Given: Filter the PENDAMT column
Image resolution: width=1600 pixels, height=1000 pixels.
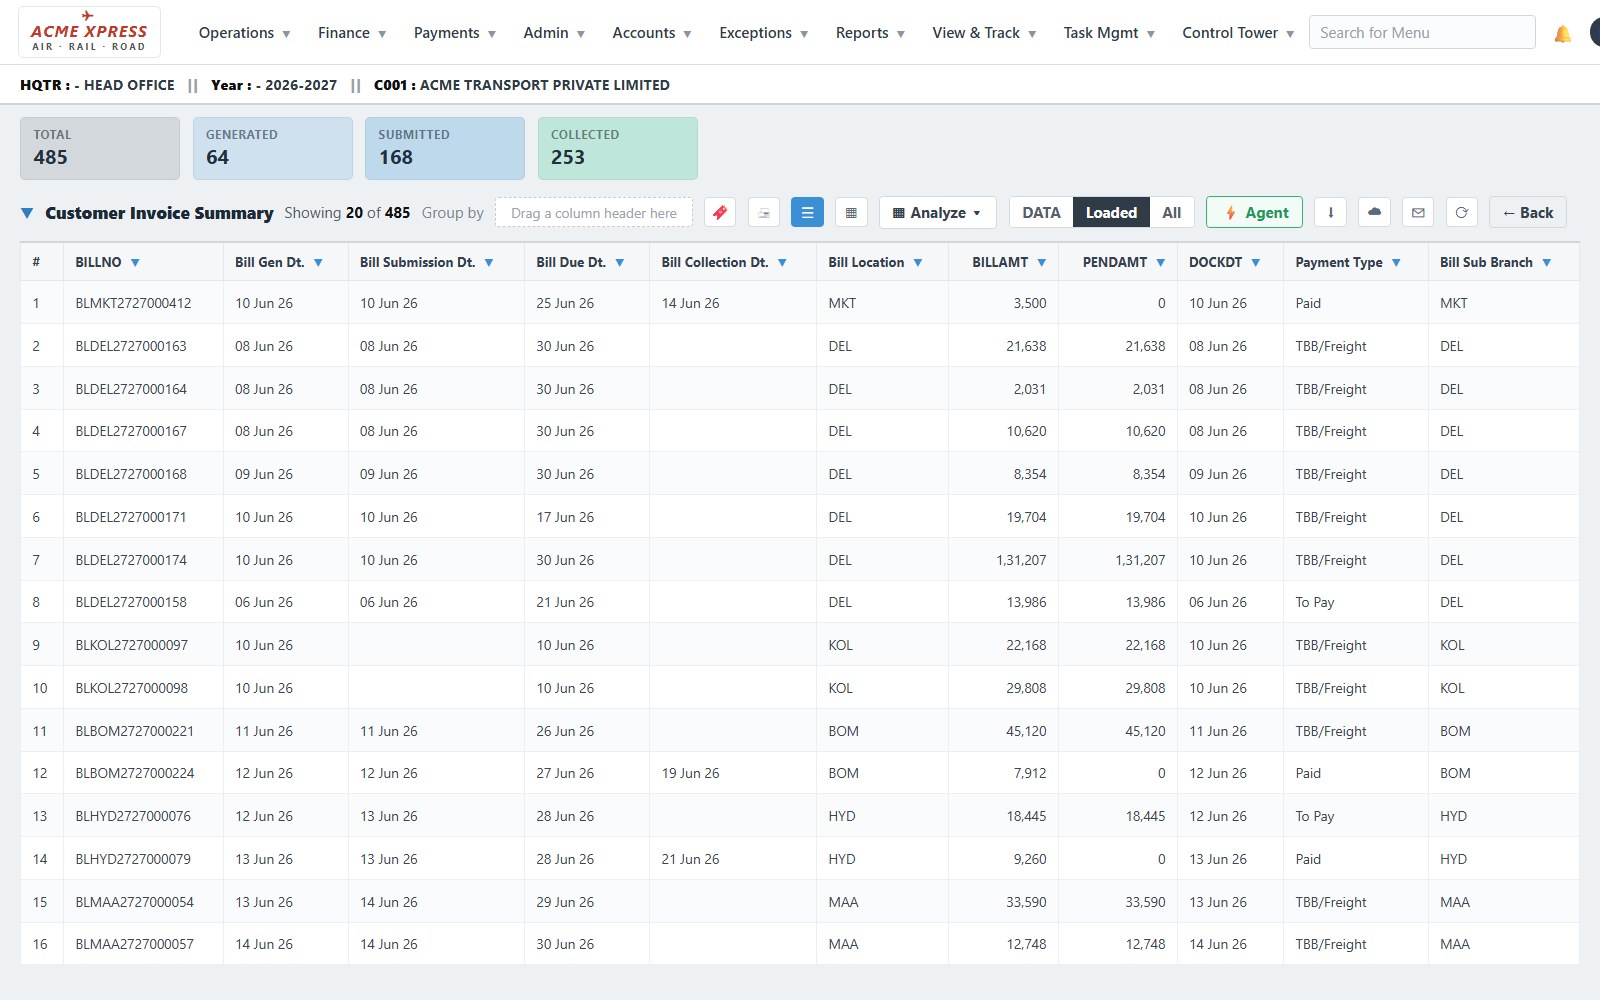Looking at the screenshot, I should tap(1161, 263).
